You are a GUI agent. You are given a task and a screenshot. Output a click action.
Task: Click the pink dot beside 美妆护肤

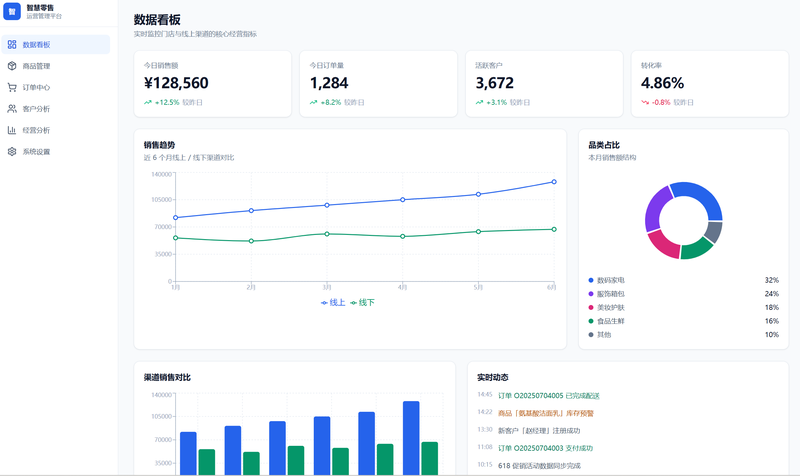591,308
